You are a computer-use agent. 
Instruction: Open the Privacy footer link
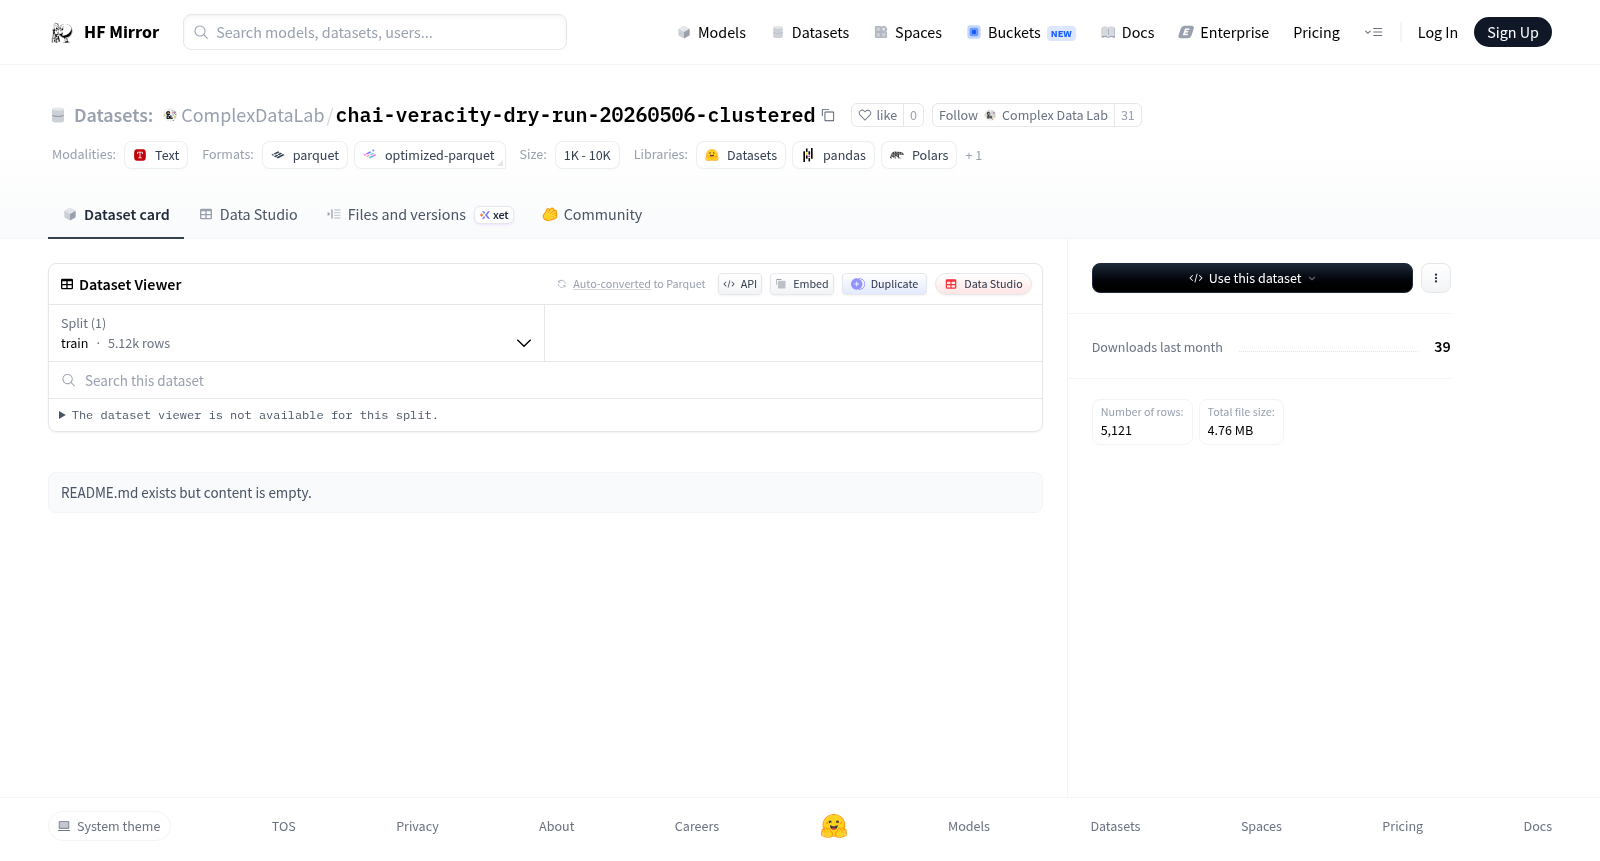pyautogui.click(x=417, y=826)
